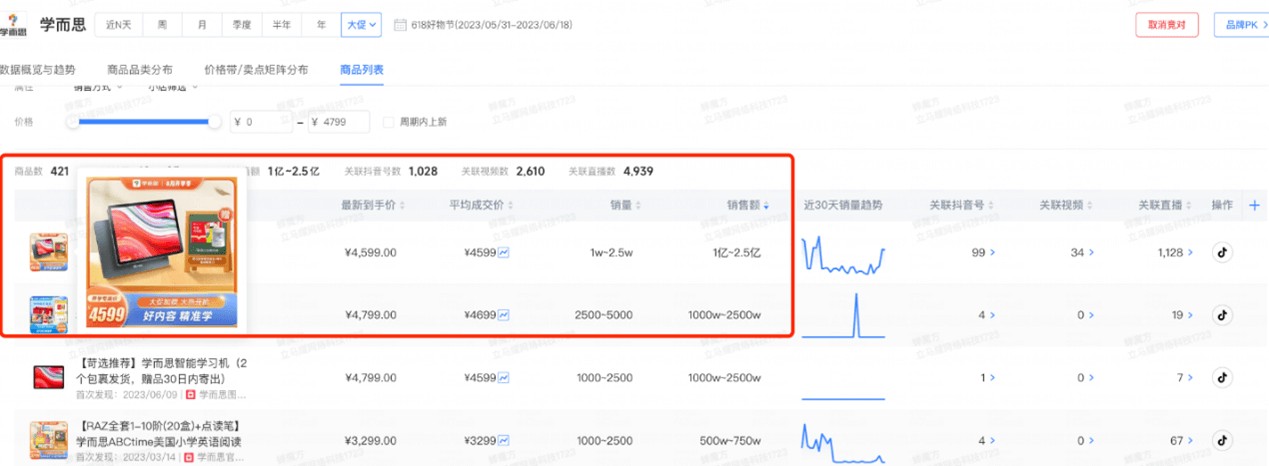Screen dimensions: 1269x466
Task: Select the 年 time range
Action: point(321,25)
